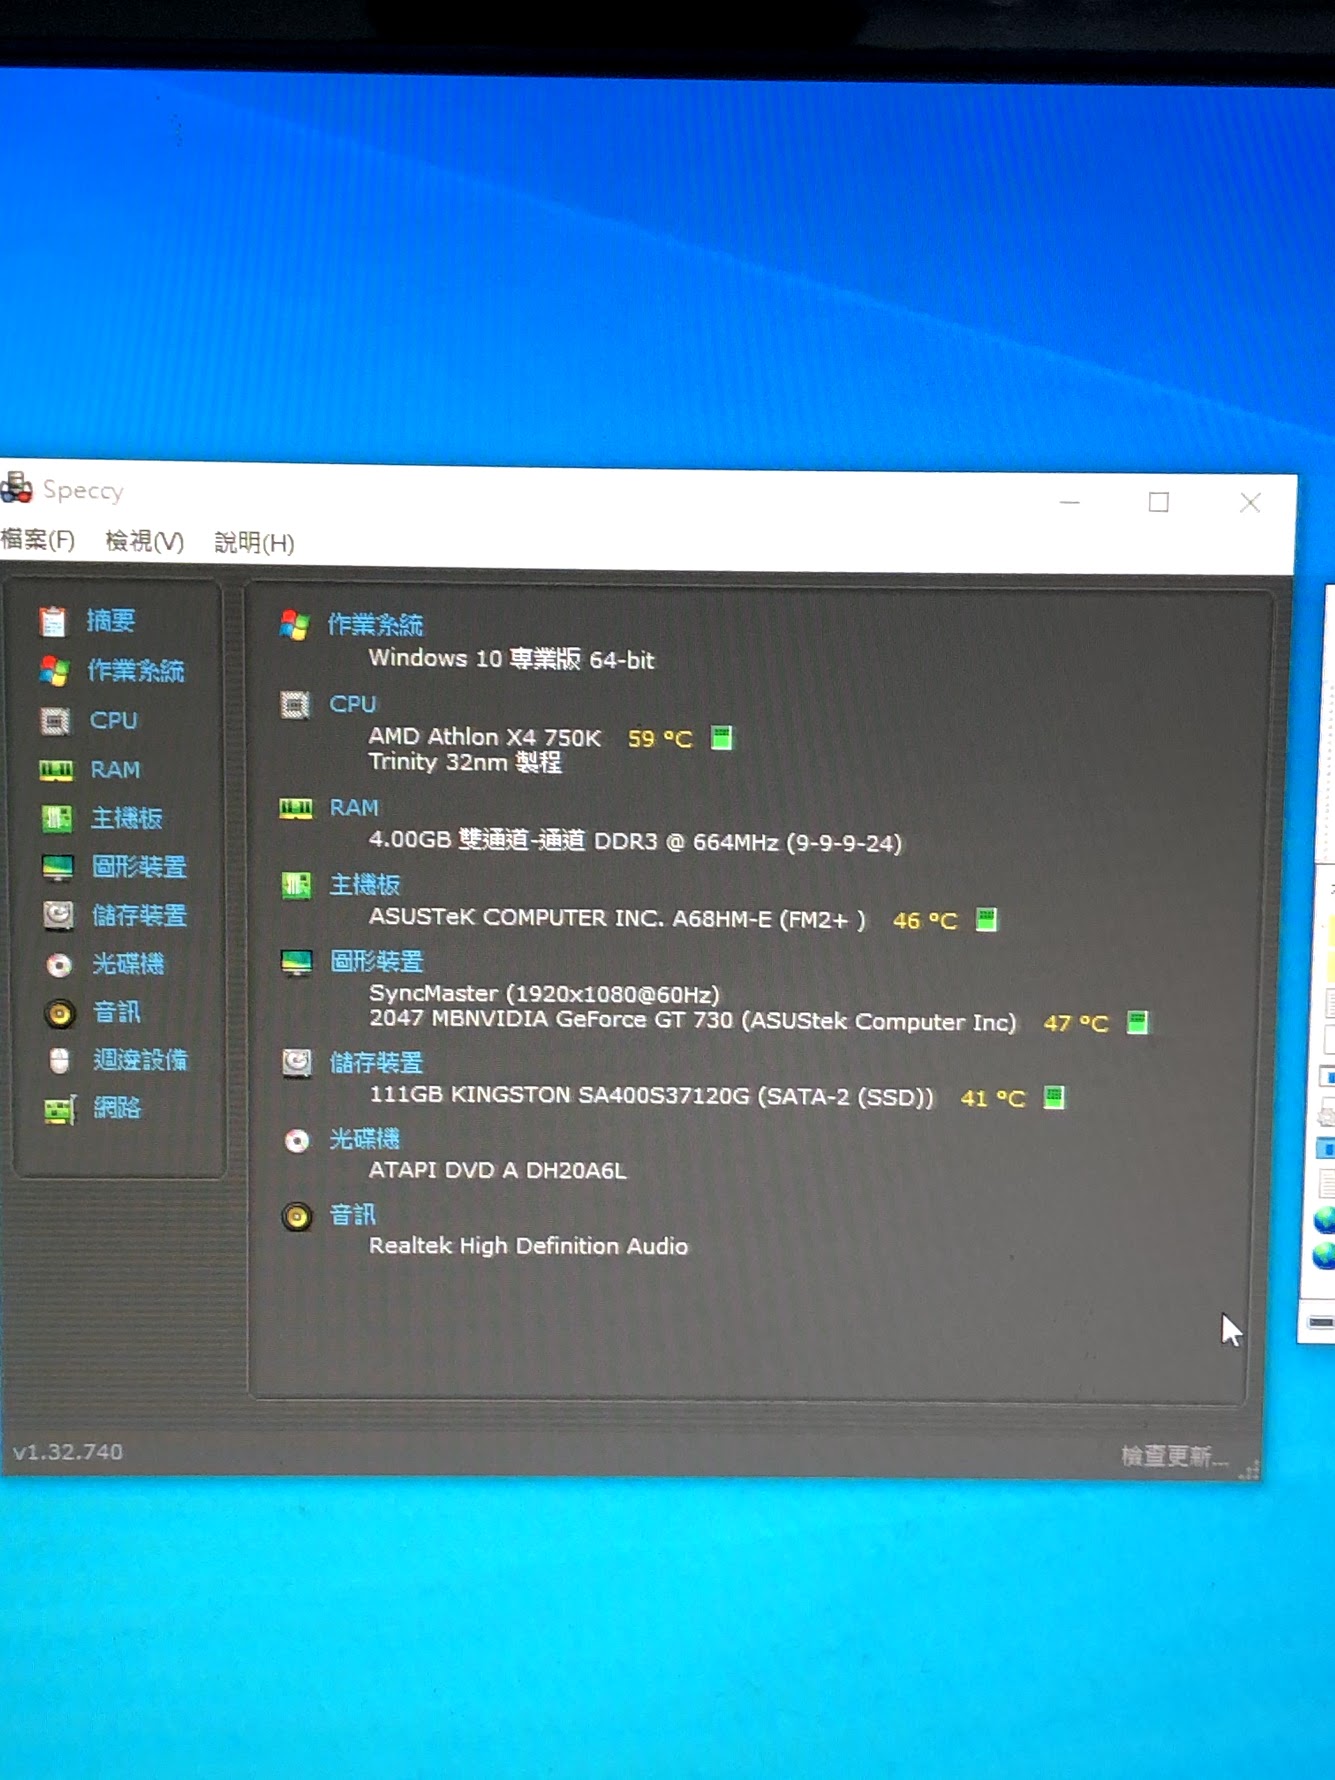Click the RAM heading link in summary
Image resolution: width=1335 pixels, height=1780 pixels.
354,807
